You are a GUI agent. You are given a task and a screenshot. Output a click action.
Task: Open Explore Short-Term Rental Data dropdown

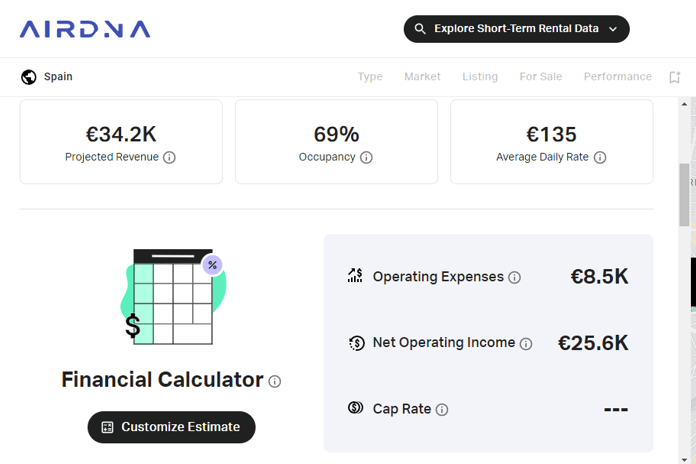(x=516, y=29)
